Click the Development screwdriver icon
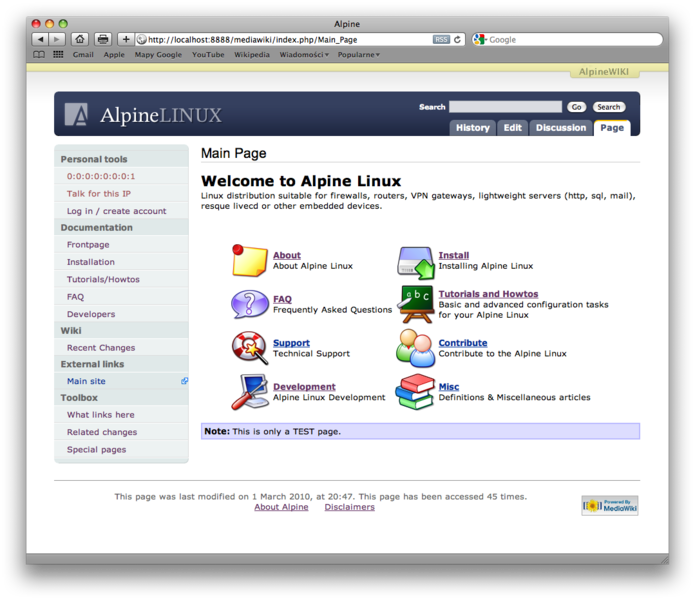The height and width of the screenshot is (600, 695). pyautogui.click(x=250, y=392)
